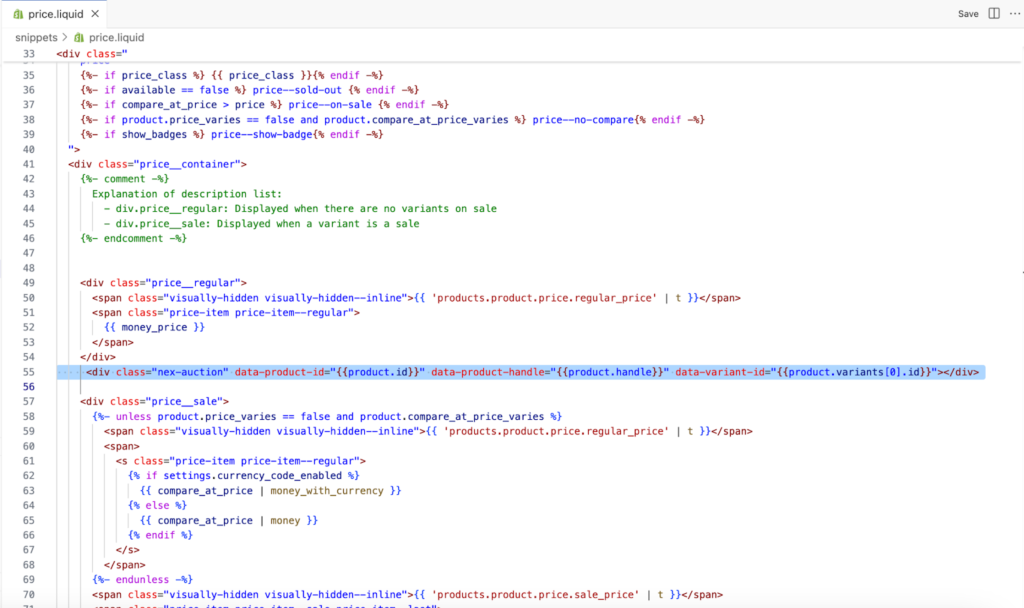
Task: Click the Shopify file icon in breadcrumb
Action: pyautogui.click(x=80, y=37)
